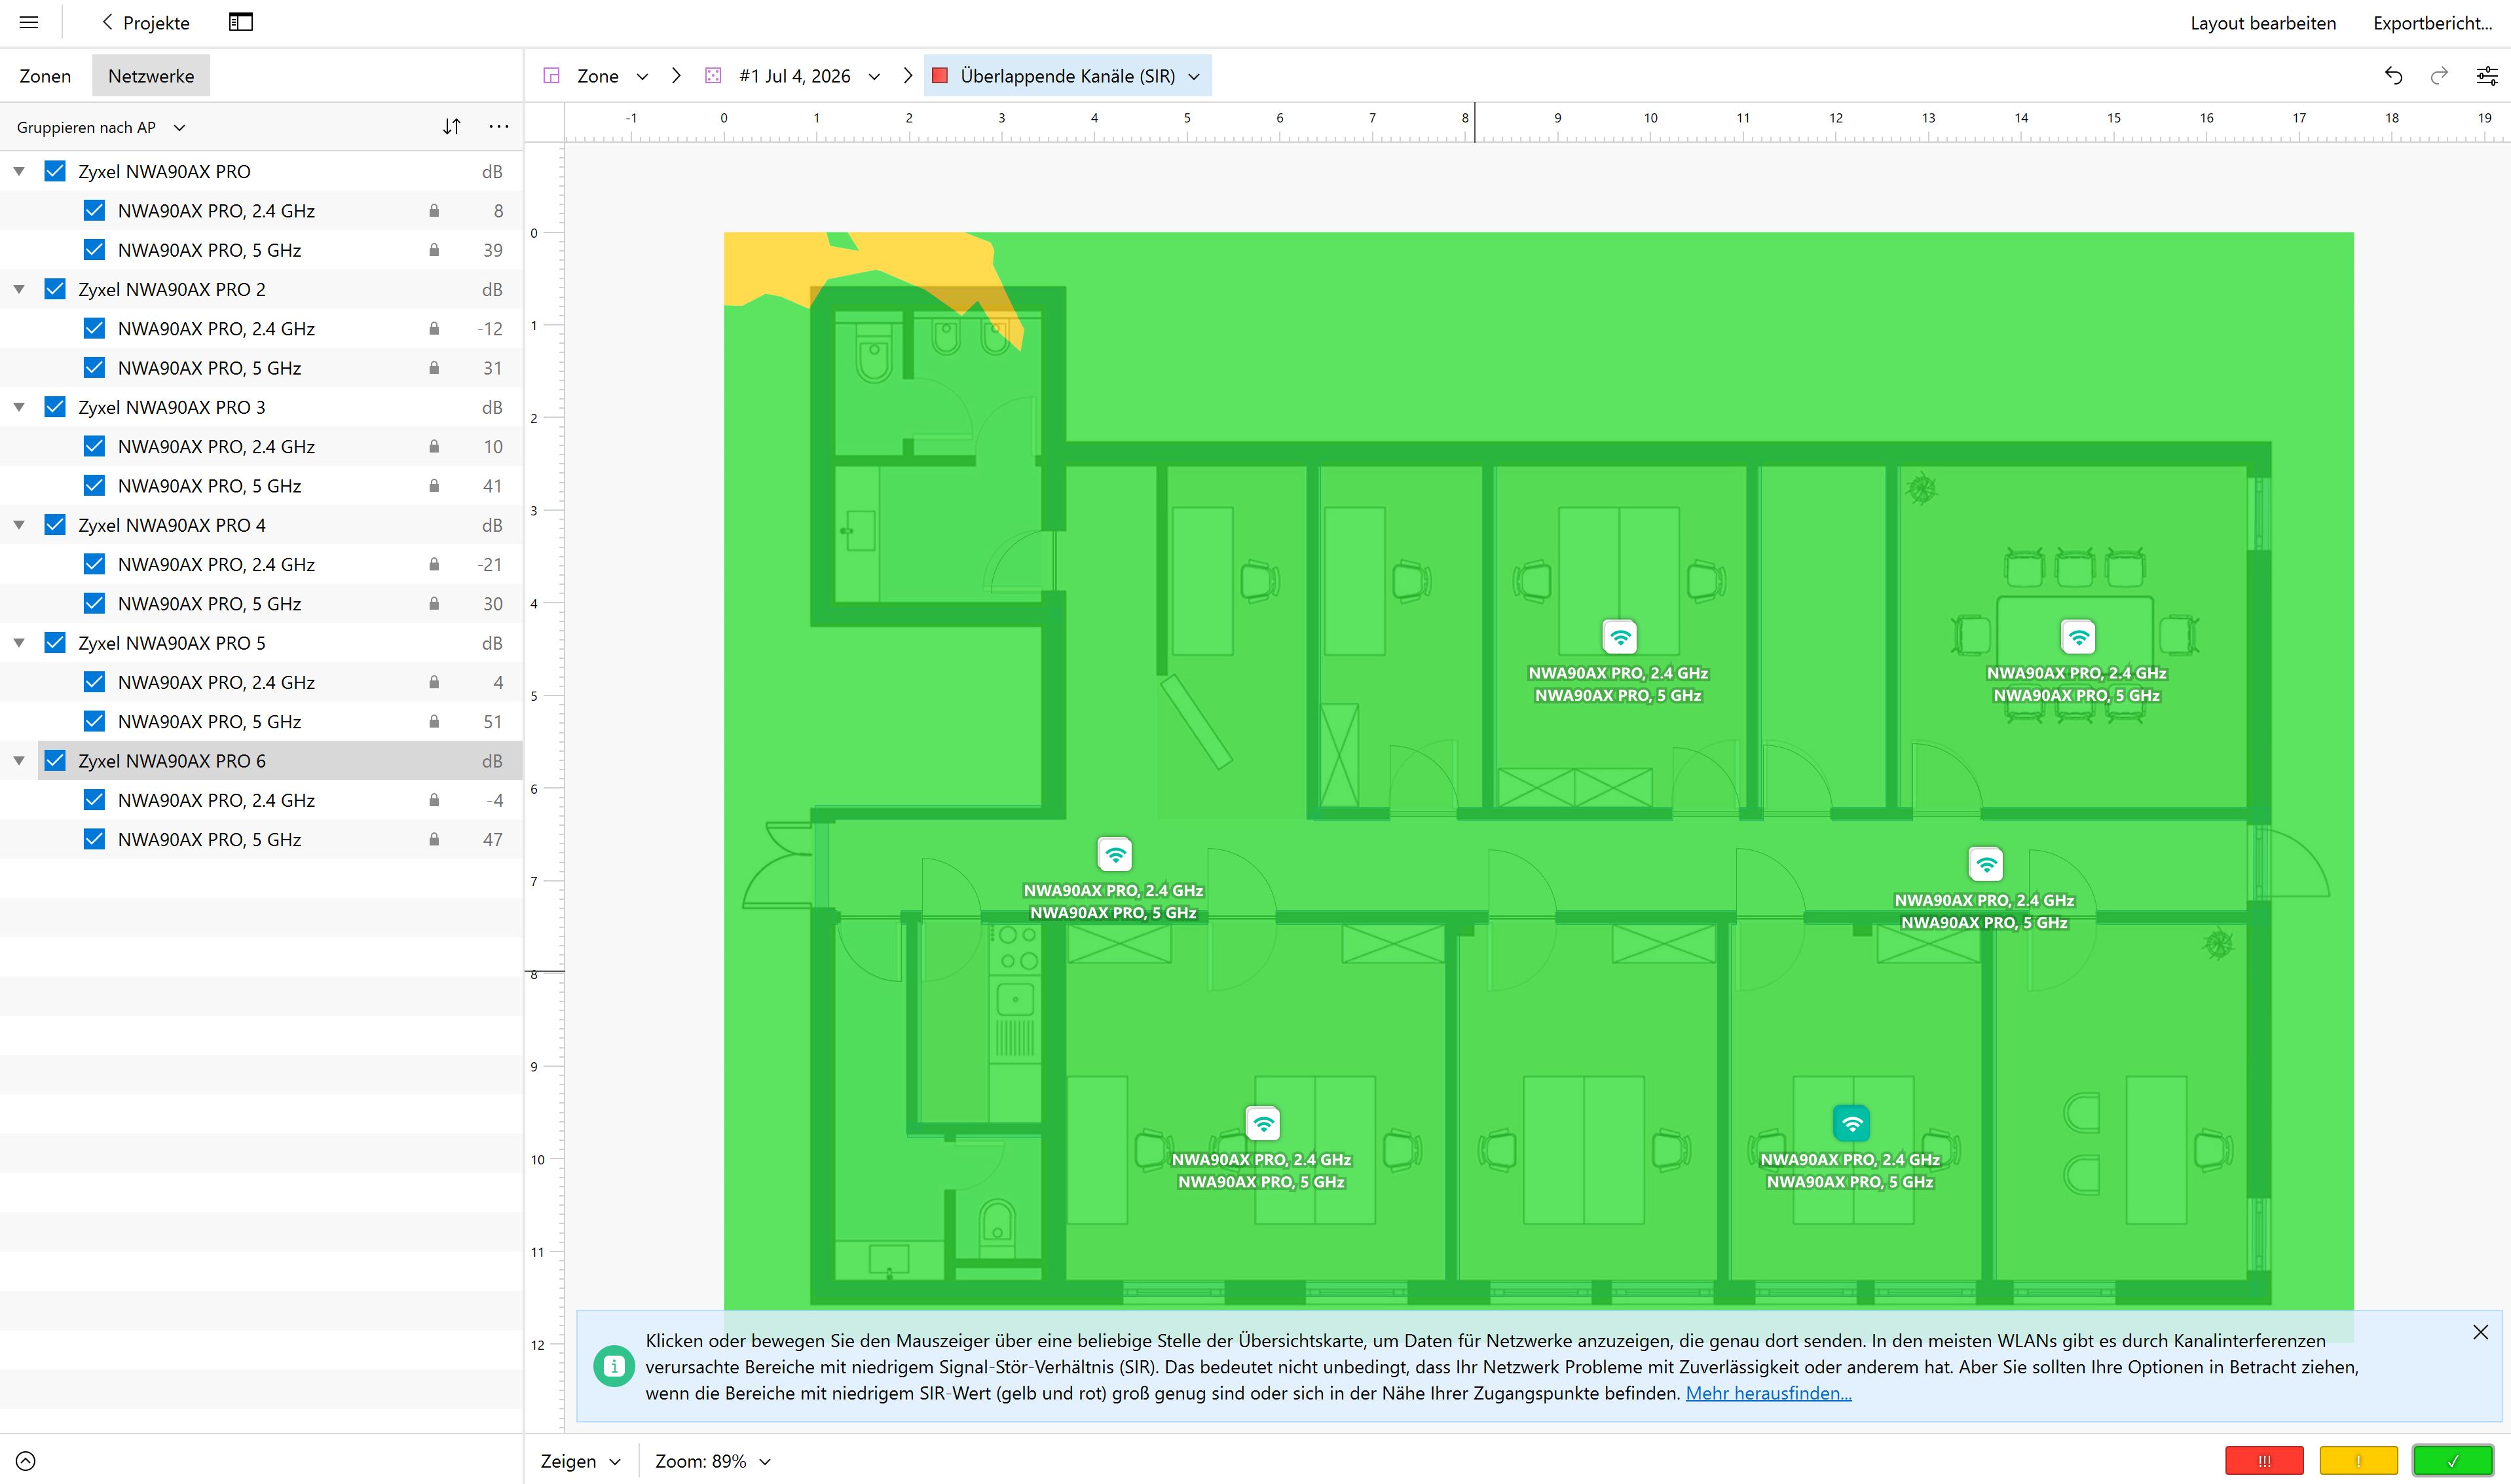Viewport: 2511px width, 1484px height.
Task: Close the information banner
Action: 2480,1332
